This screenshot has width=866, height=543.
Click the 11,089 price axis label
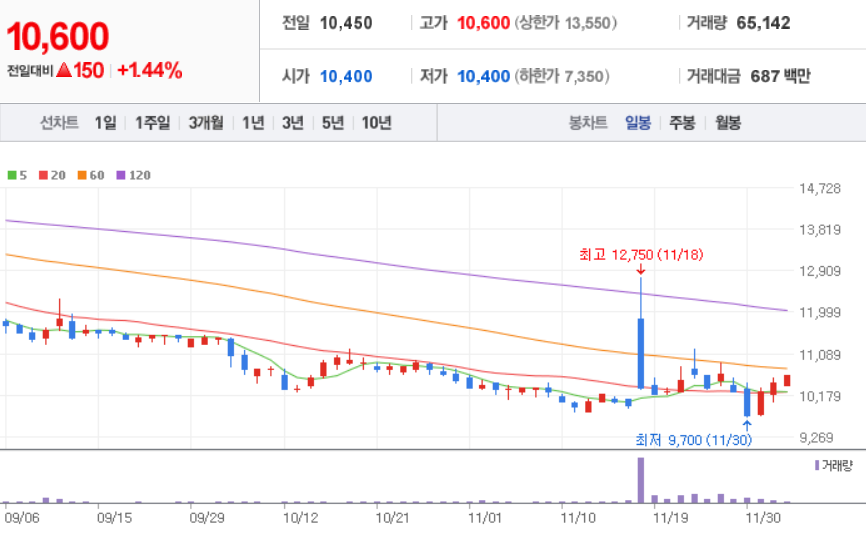(x=820, y=355)
